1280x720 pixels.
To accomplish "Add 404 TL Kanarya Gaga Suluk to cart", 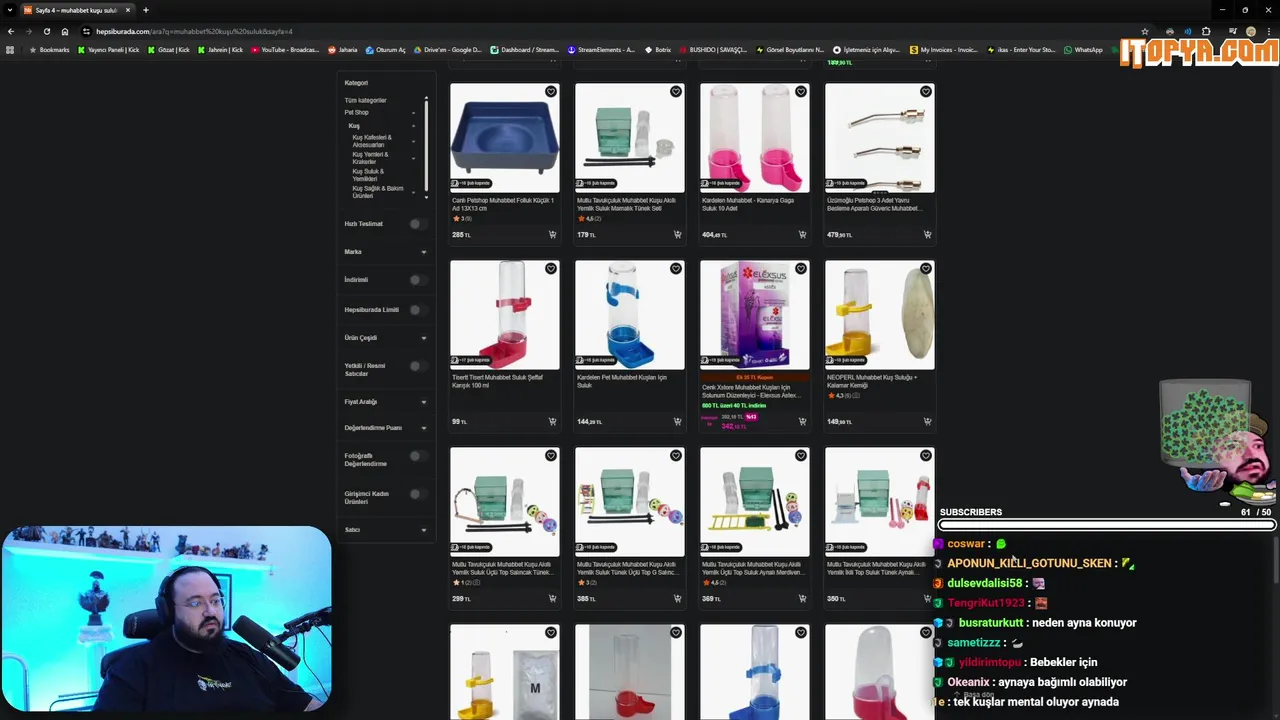I will pos(802,235).
